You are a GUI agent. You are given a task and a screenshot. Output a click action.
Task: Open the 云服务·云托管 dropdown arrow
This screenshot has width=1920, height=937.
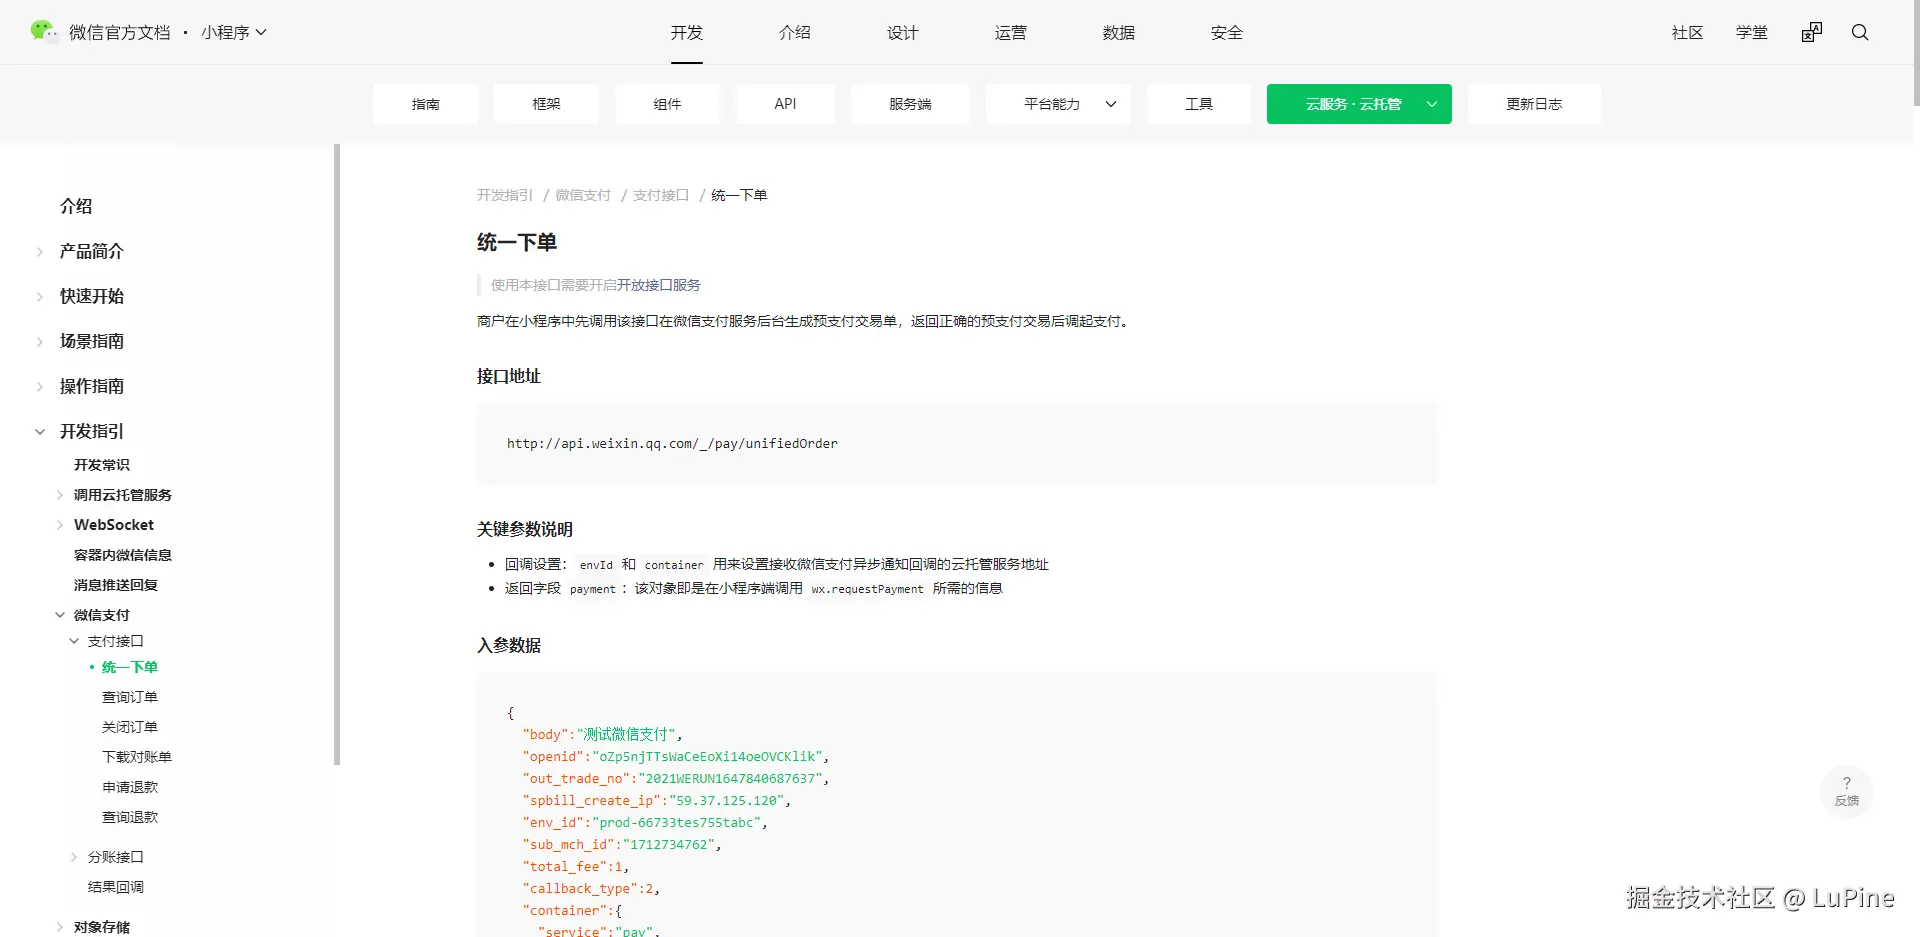coord(1432,104)
